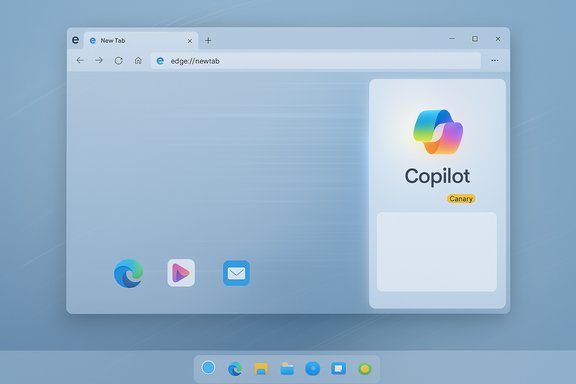Open the Mail envelope shortcut
The width and height of the screenshot is (576, 384).
tap(236, 273)
